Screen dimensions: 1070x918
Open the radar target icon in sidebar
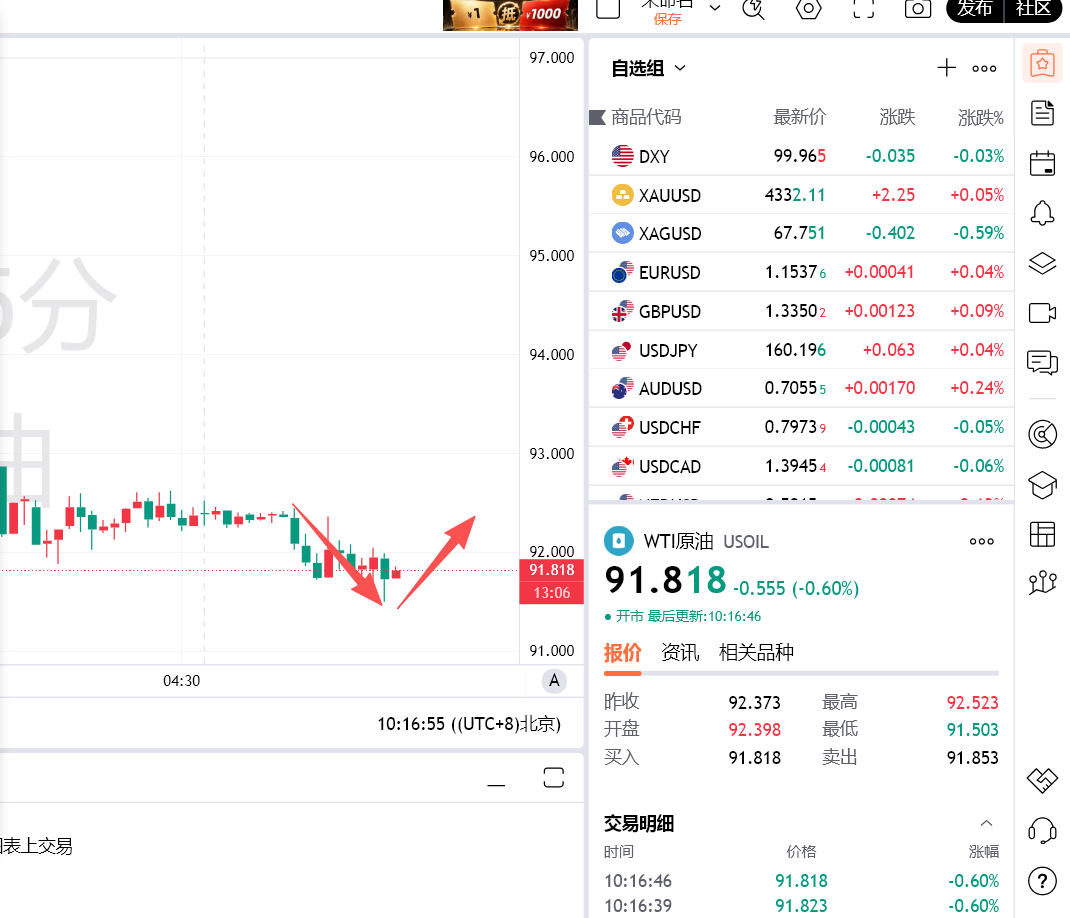pyautogui.click(x=1042, y=434)
